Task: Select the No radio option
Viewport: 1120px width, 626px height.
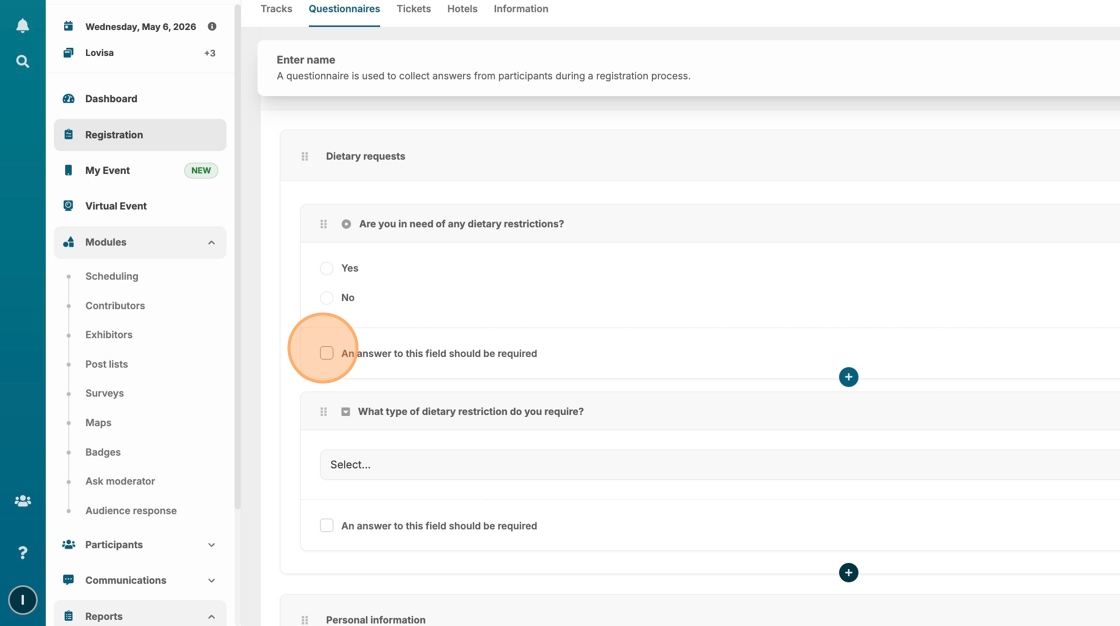Action: click(x=327, y=298)
